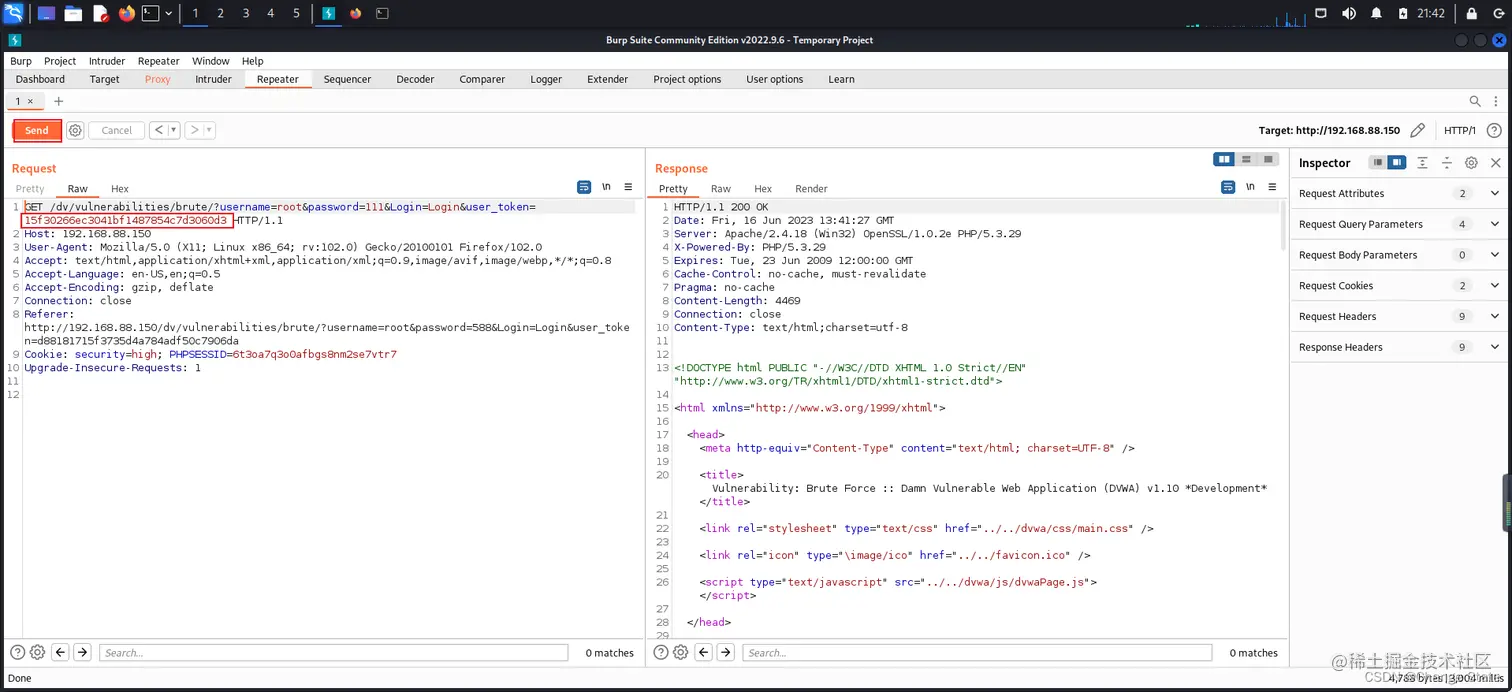Dock Inspector to the left side
The image size is (1512, 692).
point(1378,162)
